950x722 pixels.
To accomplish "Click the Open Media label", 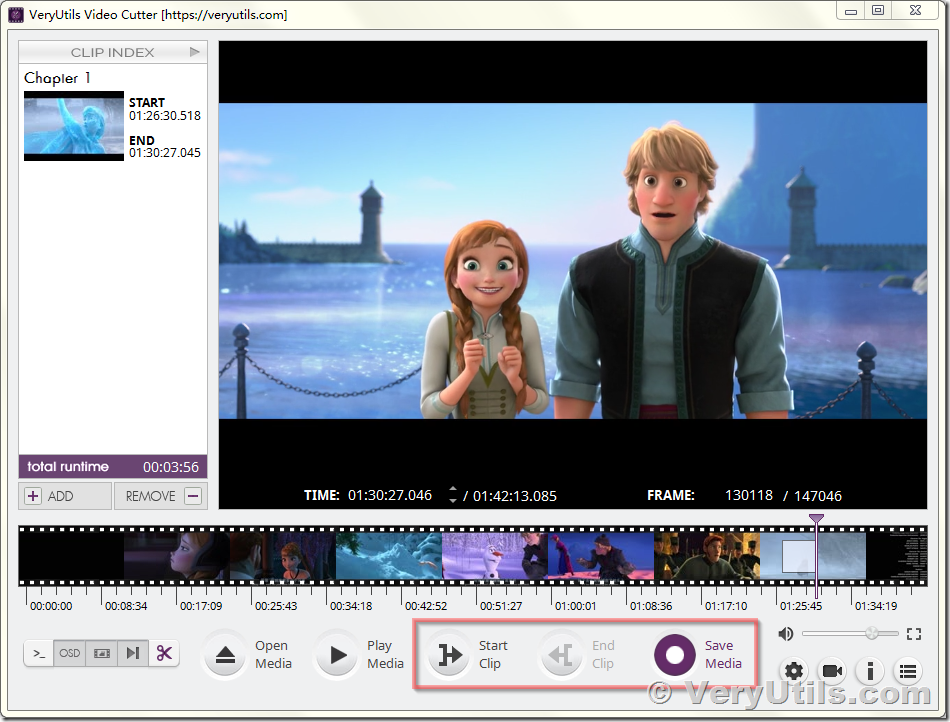I will 273,655.
